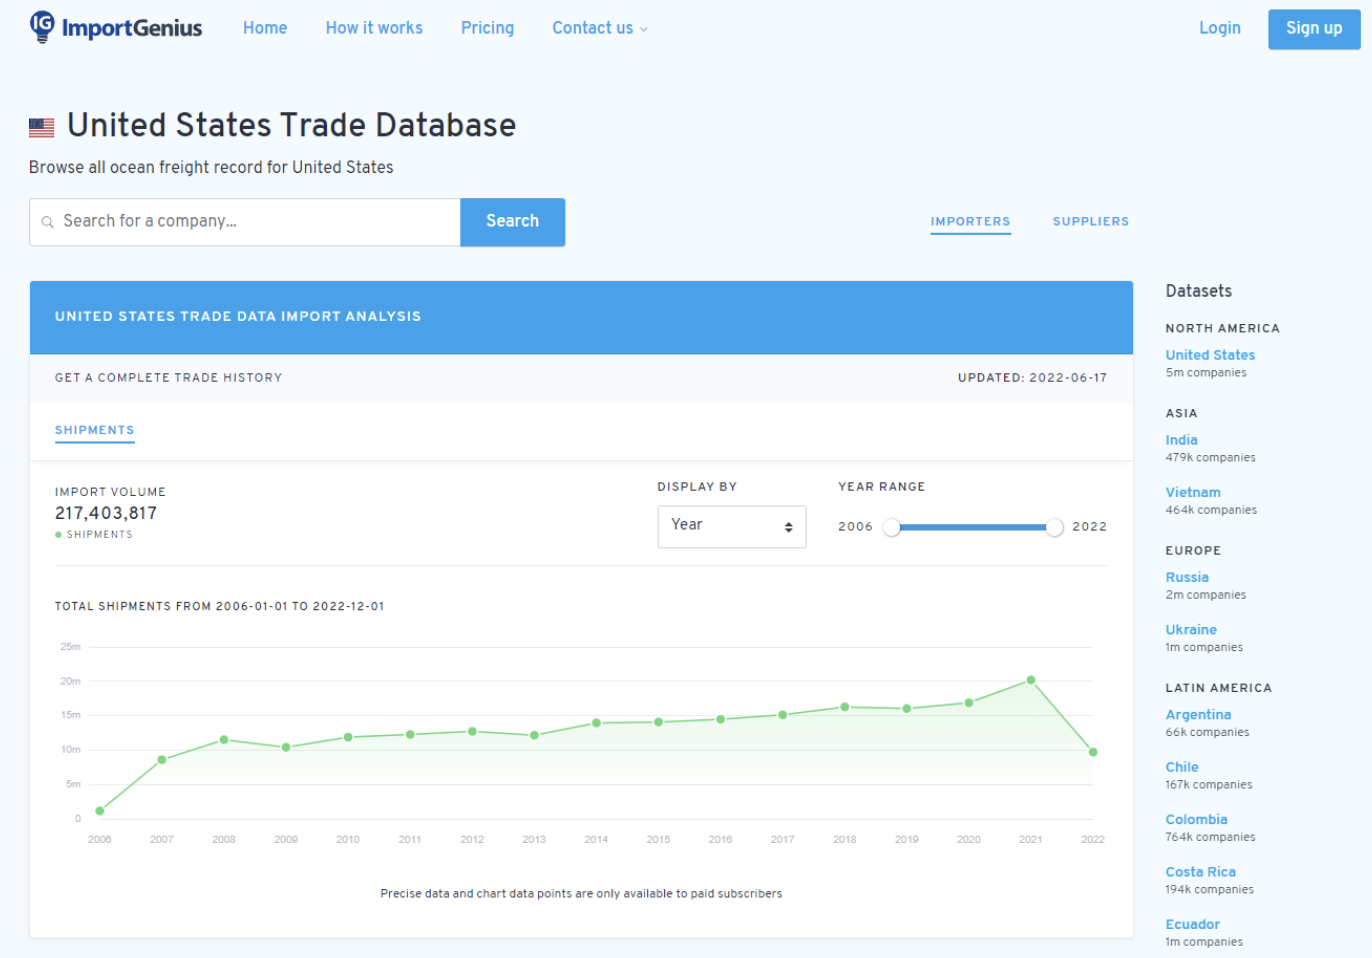
Task: Click the Sign up button
Action: point(1314,29)
